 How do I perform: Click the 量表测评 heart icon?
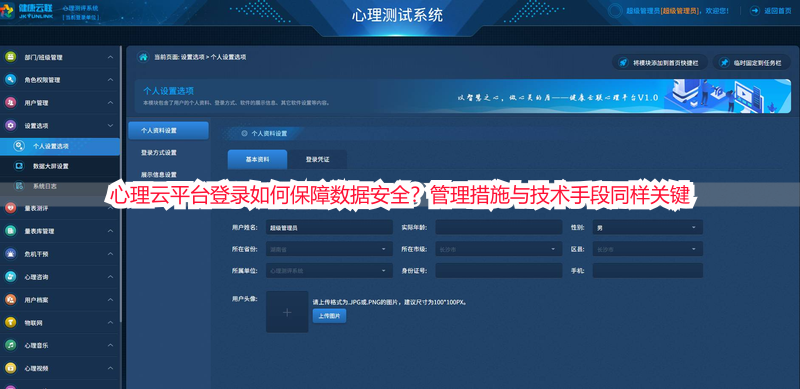coord(10,208)
